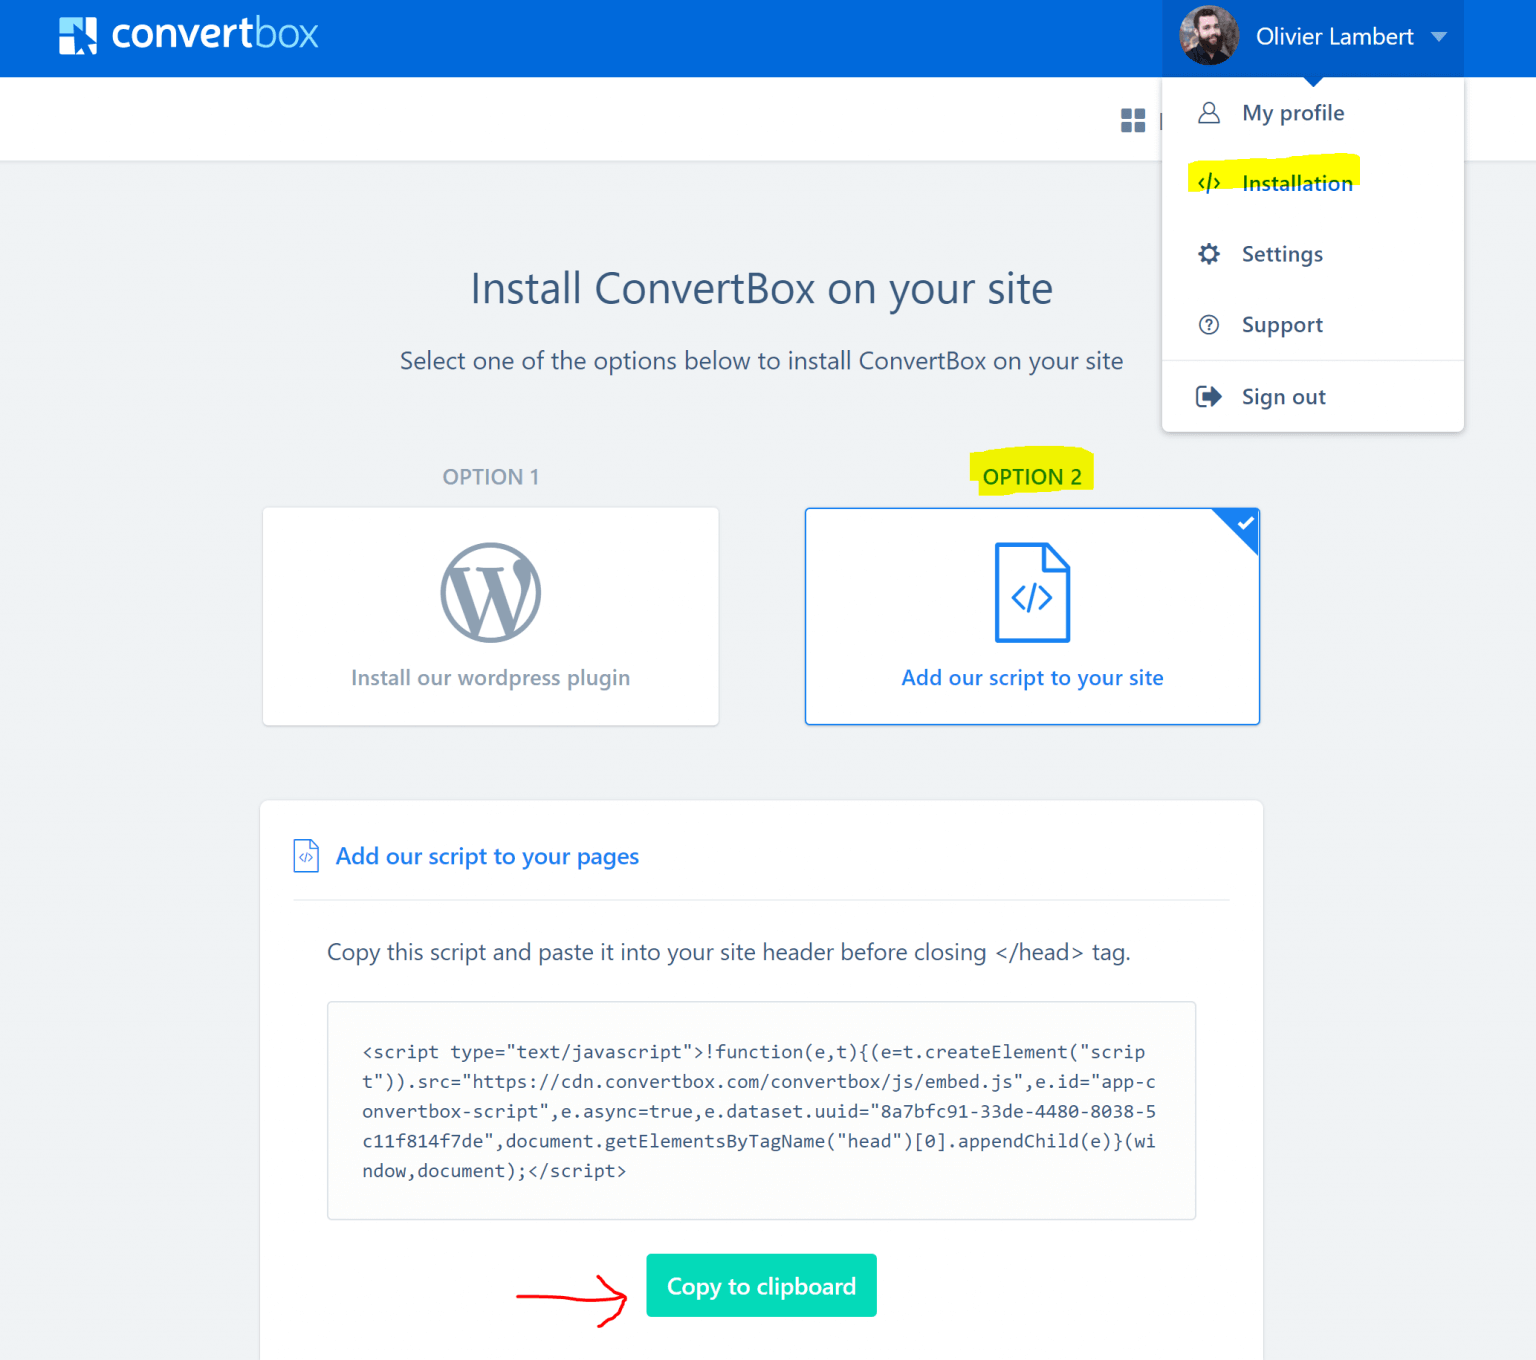Click the My profile person icon
Viewport: 1536px width, 1360px height.
click(1209, 113)
